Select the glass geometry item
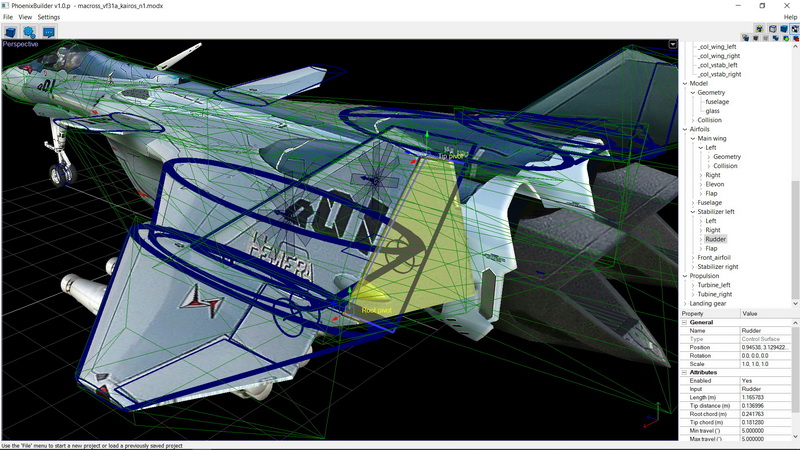Screen dimensions: 800x450 (712, 111)
